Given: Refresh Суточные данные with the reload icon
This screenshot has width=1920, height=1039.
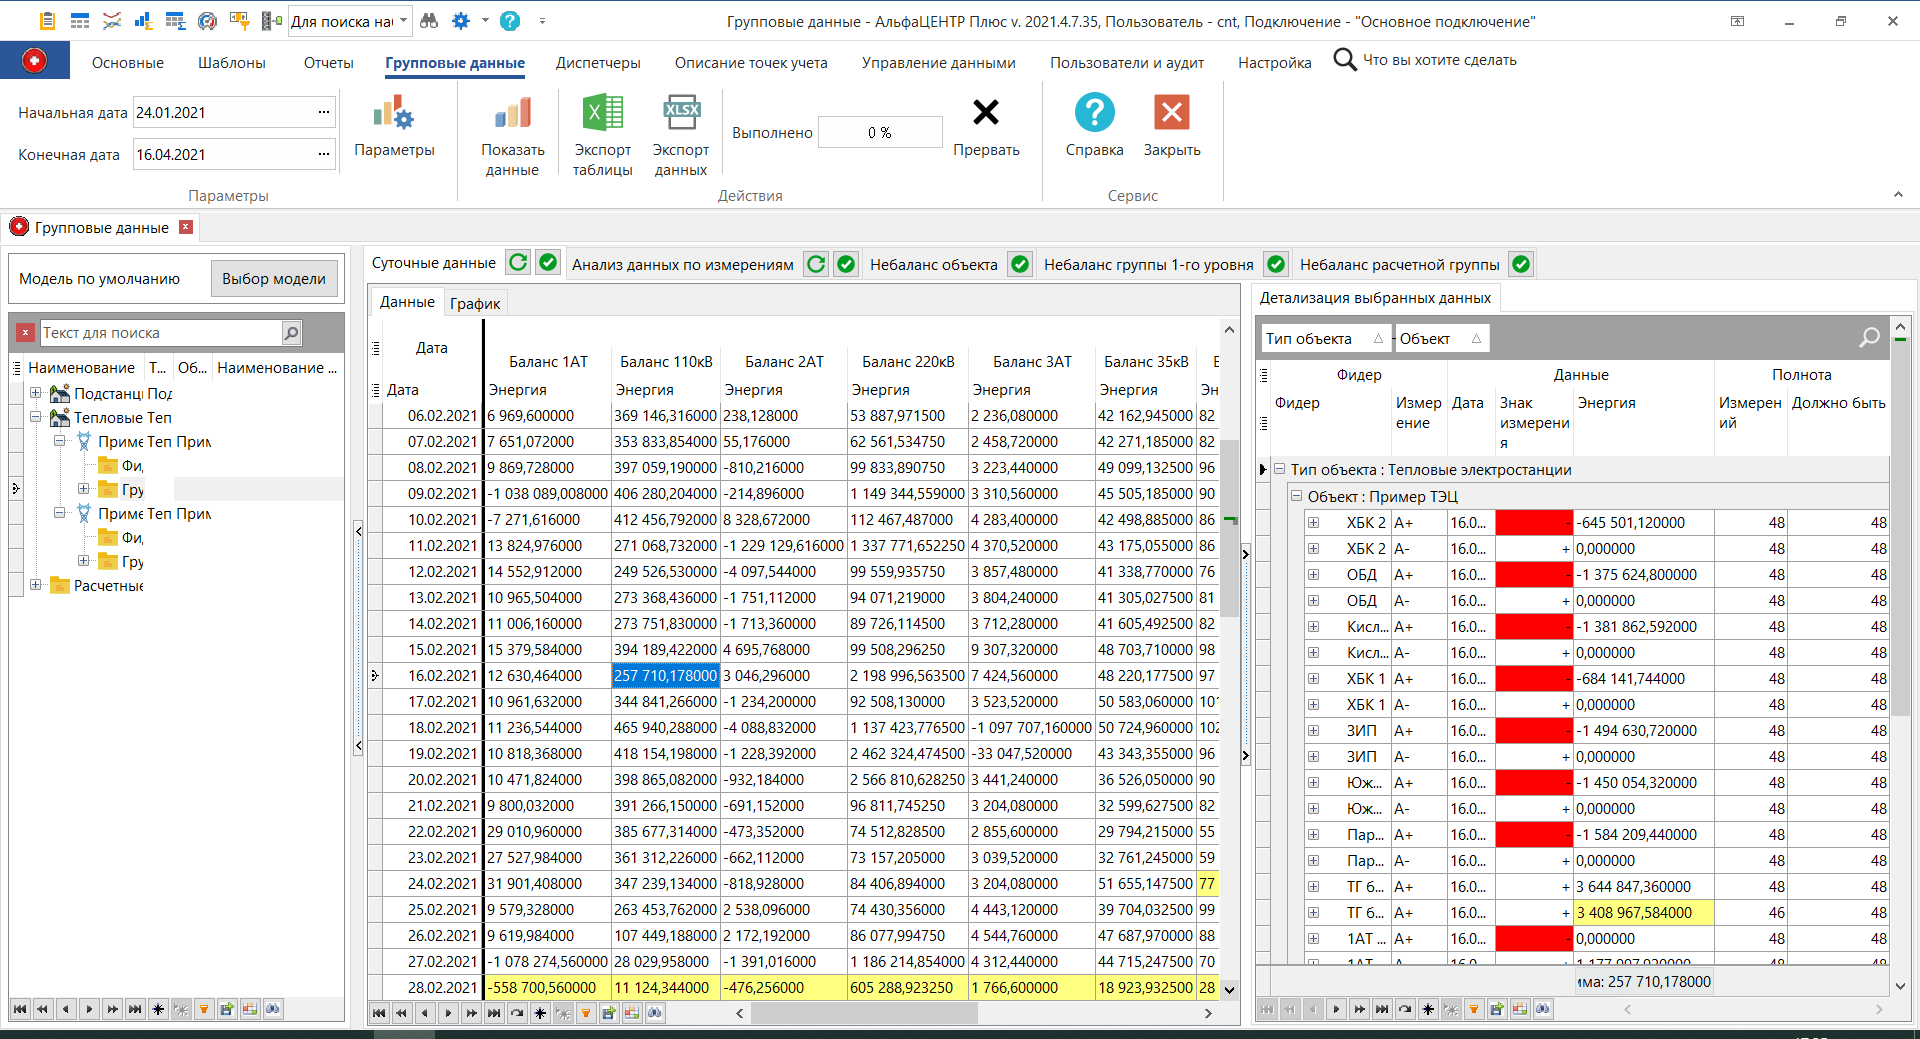Looking at the screenshot, I should click(x=518, y=263).
